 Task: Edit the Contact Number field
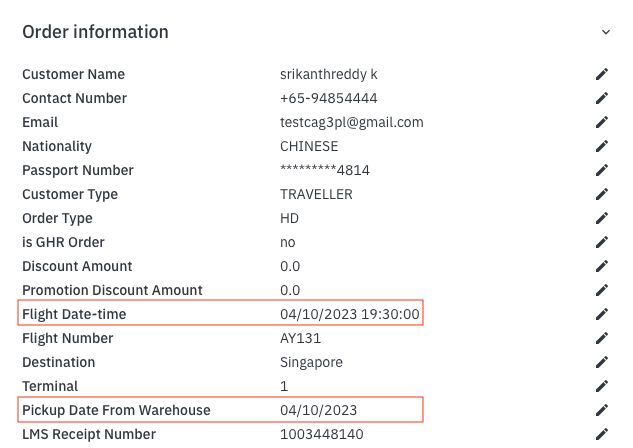pyautogui.click(x=602, y=98)
